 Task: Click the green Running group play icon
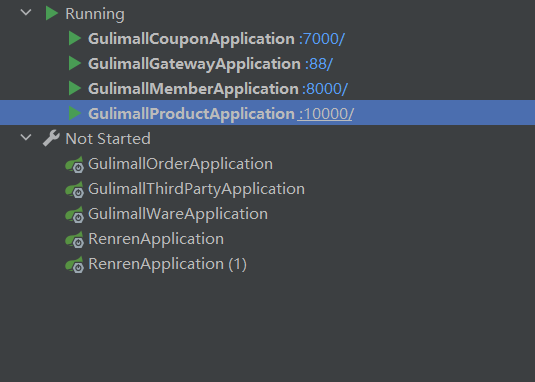tap(52, 13)
